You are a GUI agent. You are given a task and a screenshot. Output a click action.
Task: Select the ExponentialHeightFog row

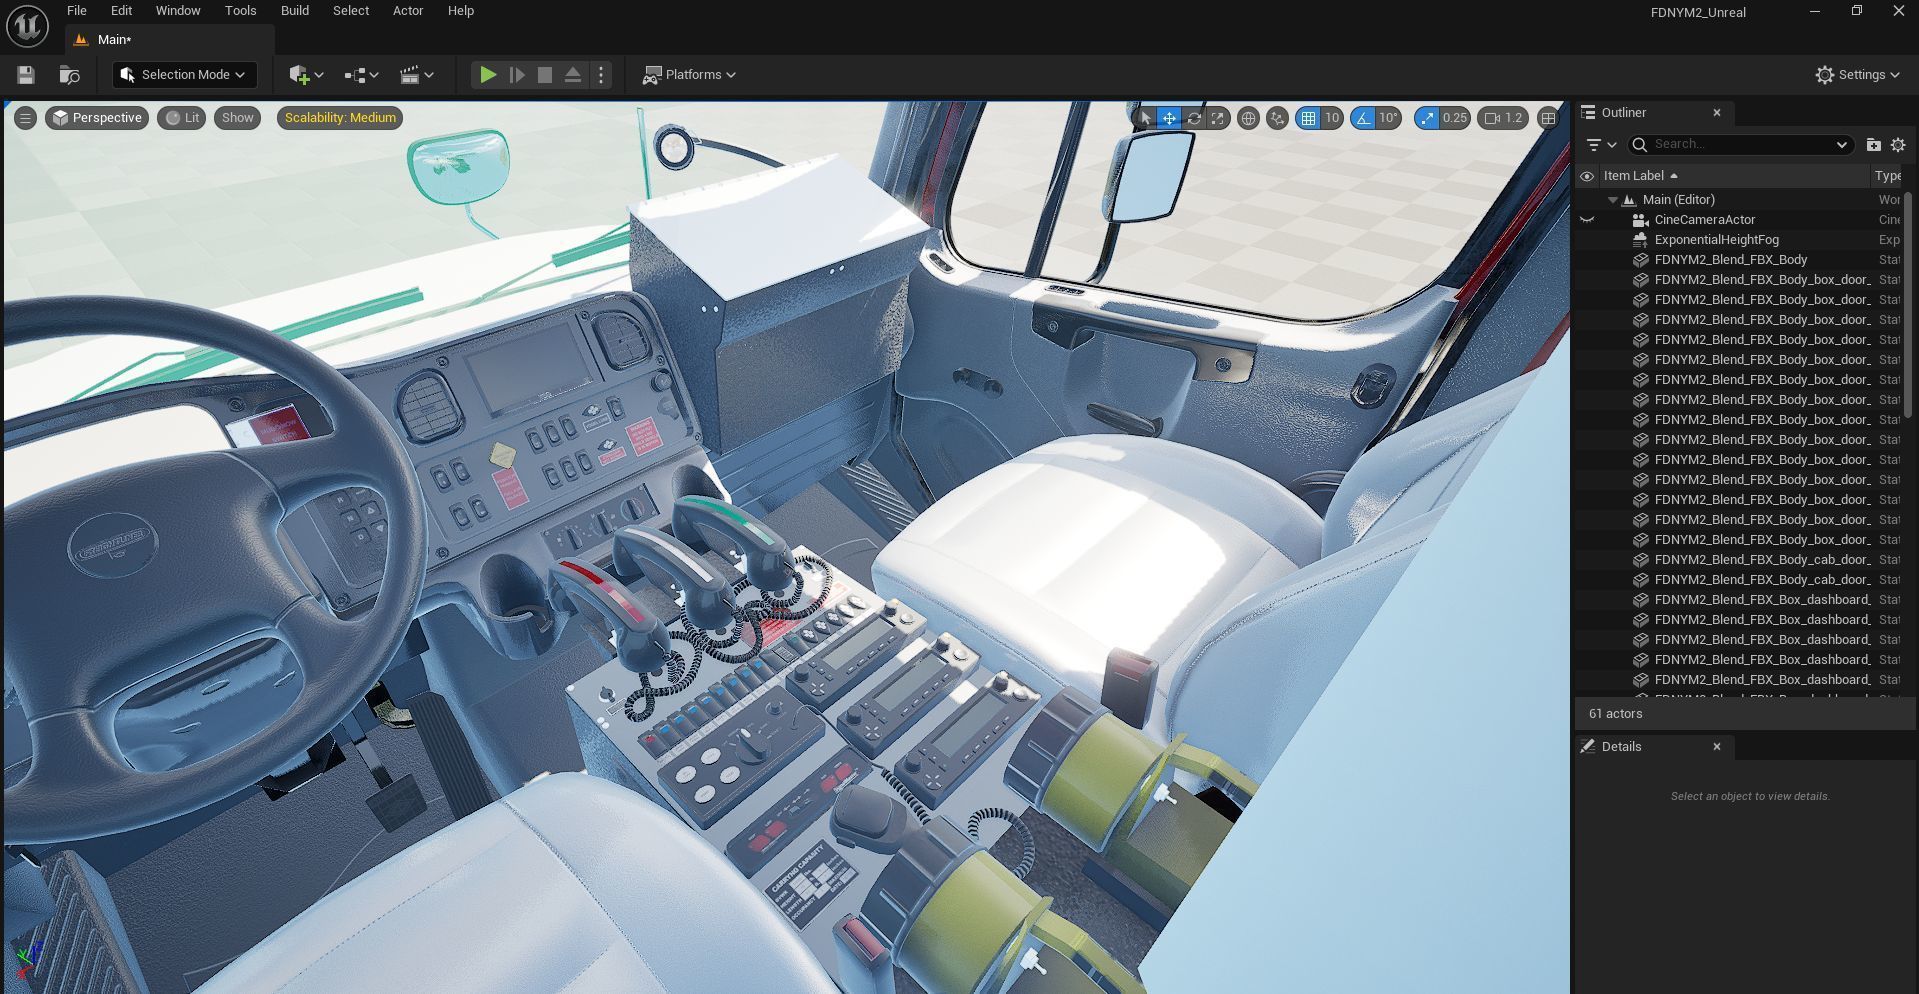point(1740,240)
